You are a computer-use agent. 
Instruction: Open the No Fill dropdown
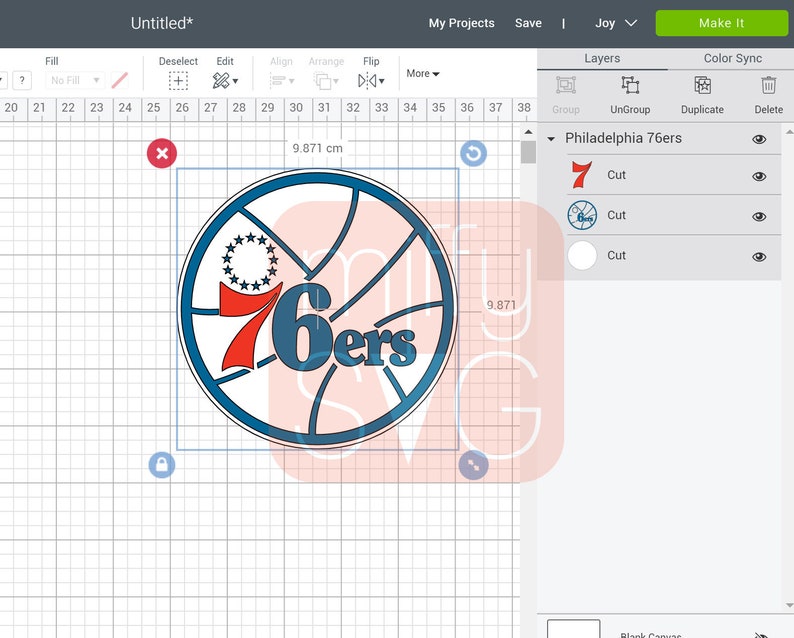[75, 80]
